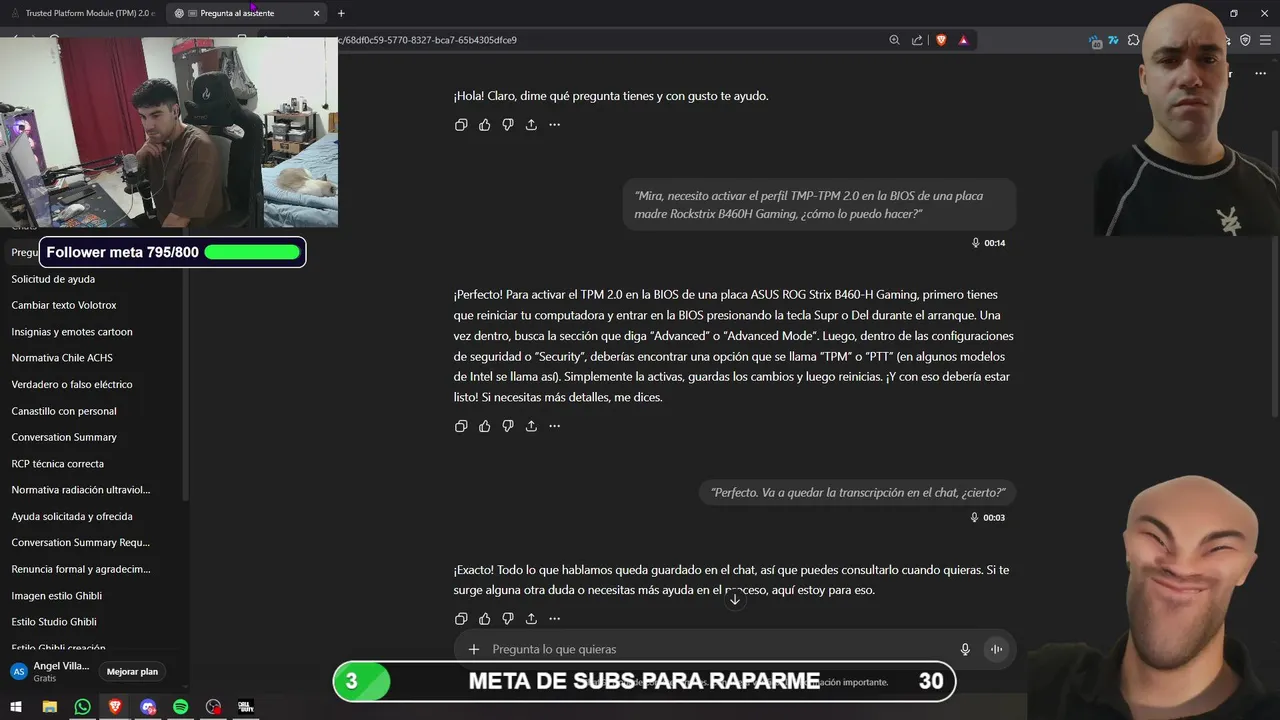Like the TPM 2.0 BIOS instructions reply
Screen dimensions: 1280x720
(x=485, y=426)
